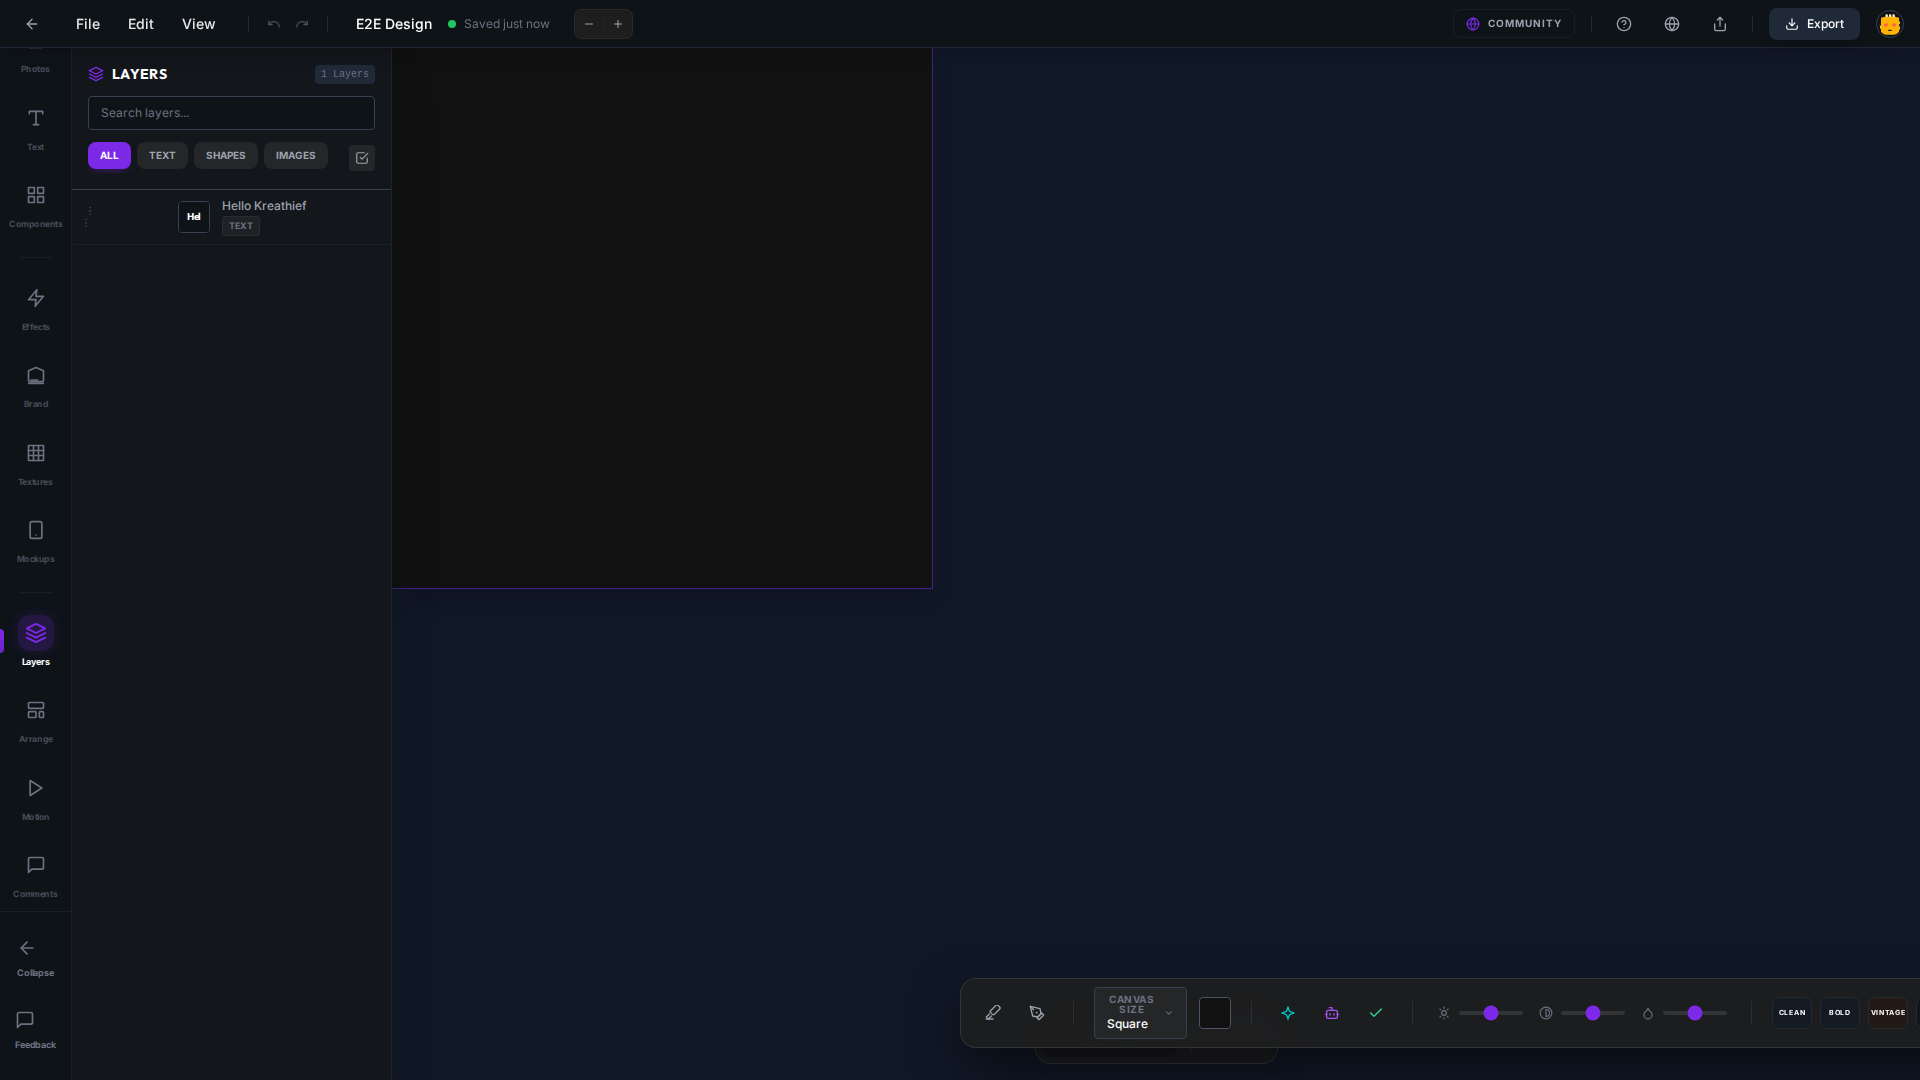Select the brush tool in bottom toolbar
The height and width of the screenshot is (1080, 1920).
tap(993, 1013)
